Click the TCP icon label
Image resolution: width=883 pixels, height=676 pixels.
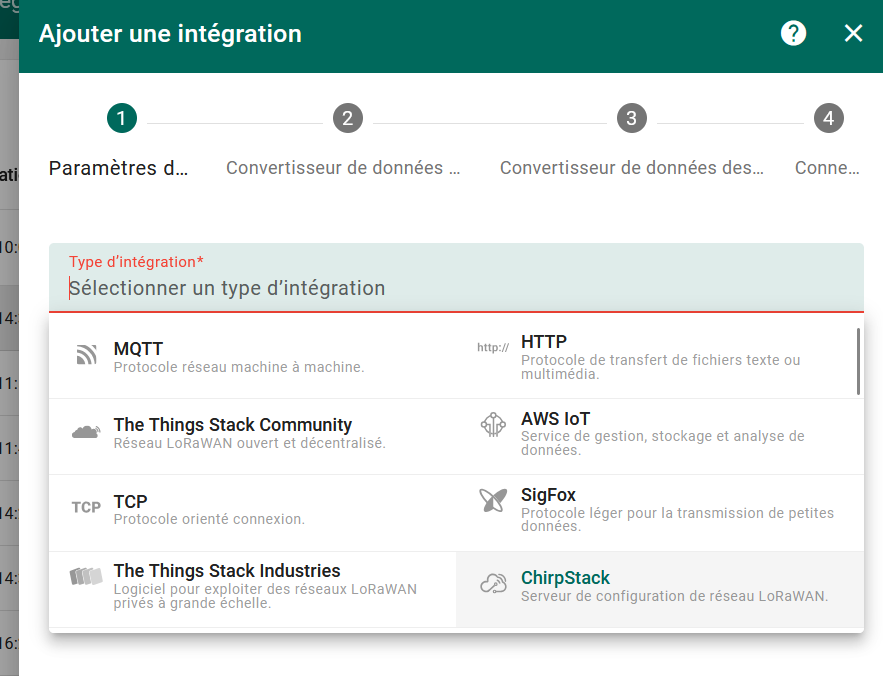point(86,508)
